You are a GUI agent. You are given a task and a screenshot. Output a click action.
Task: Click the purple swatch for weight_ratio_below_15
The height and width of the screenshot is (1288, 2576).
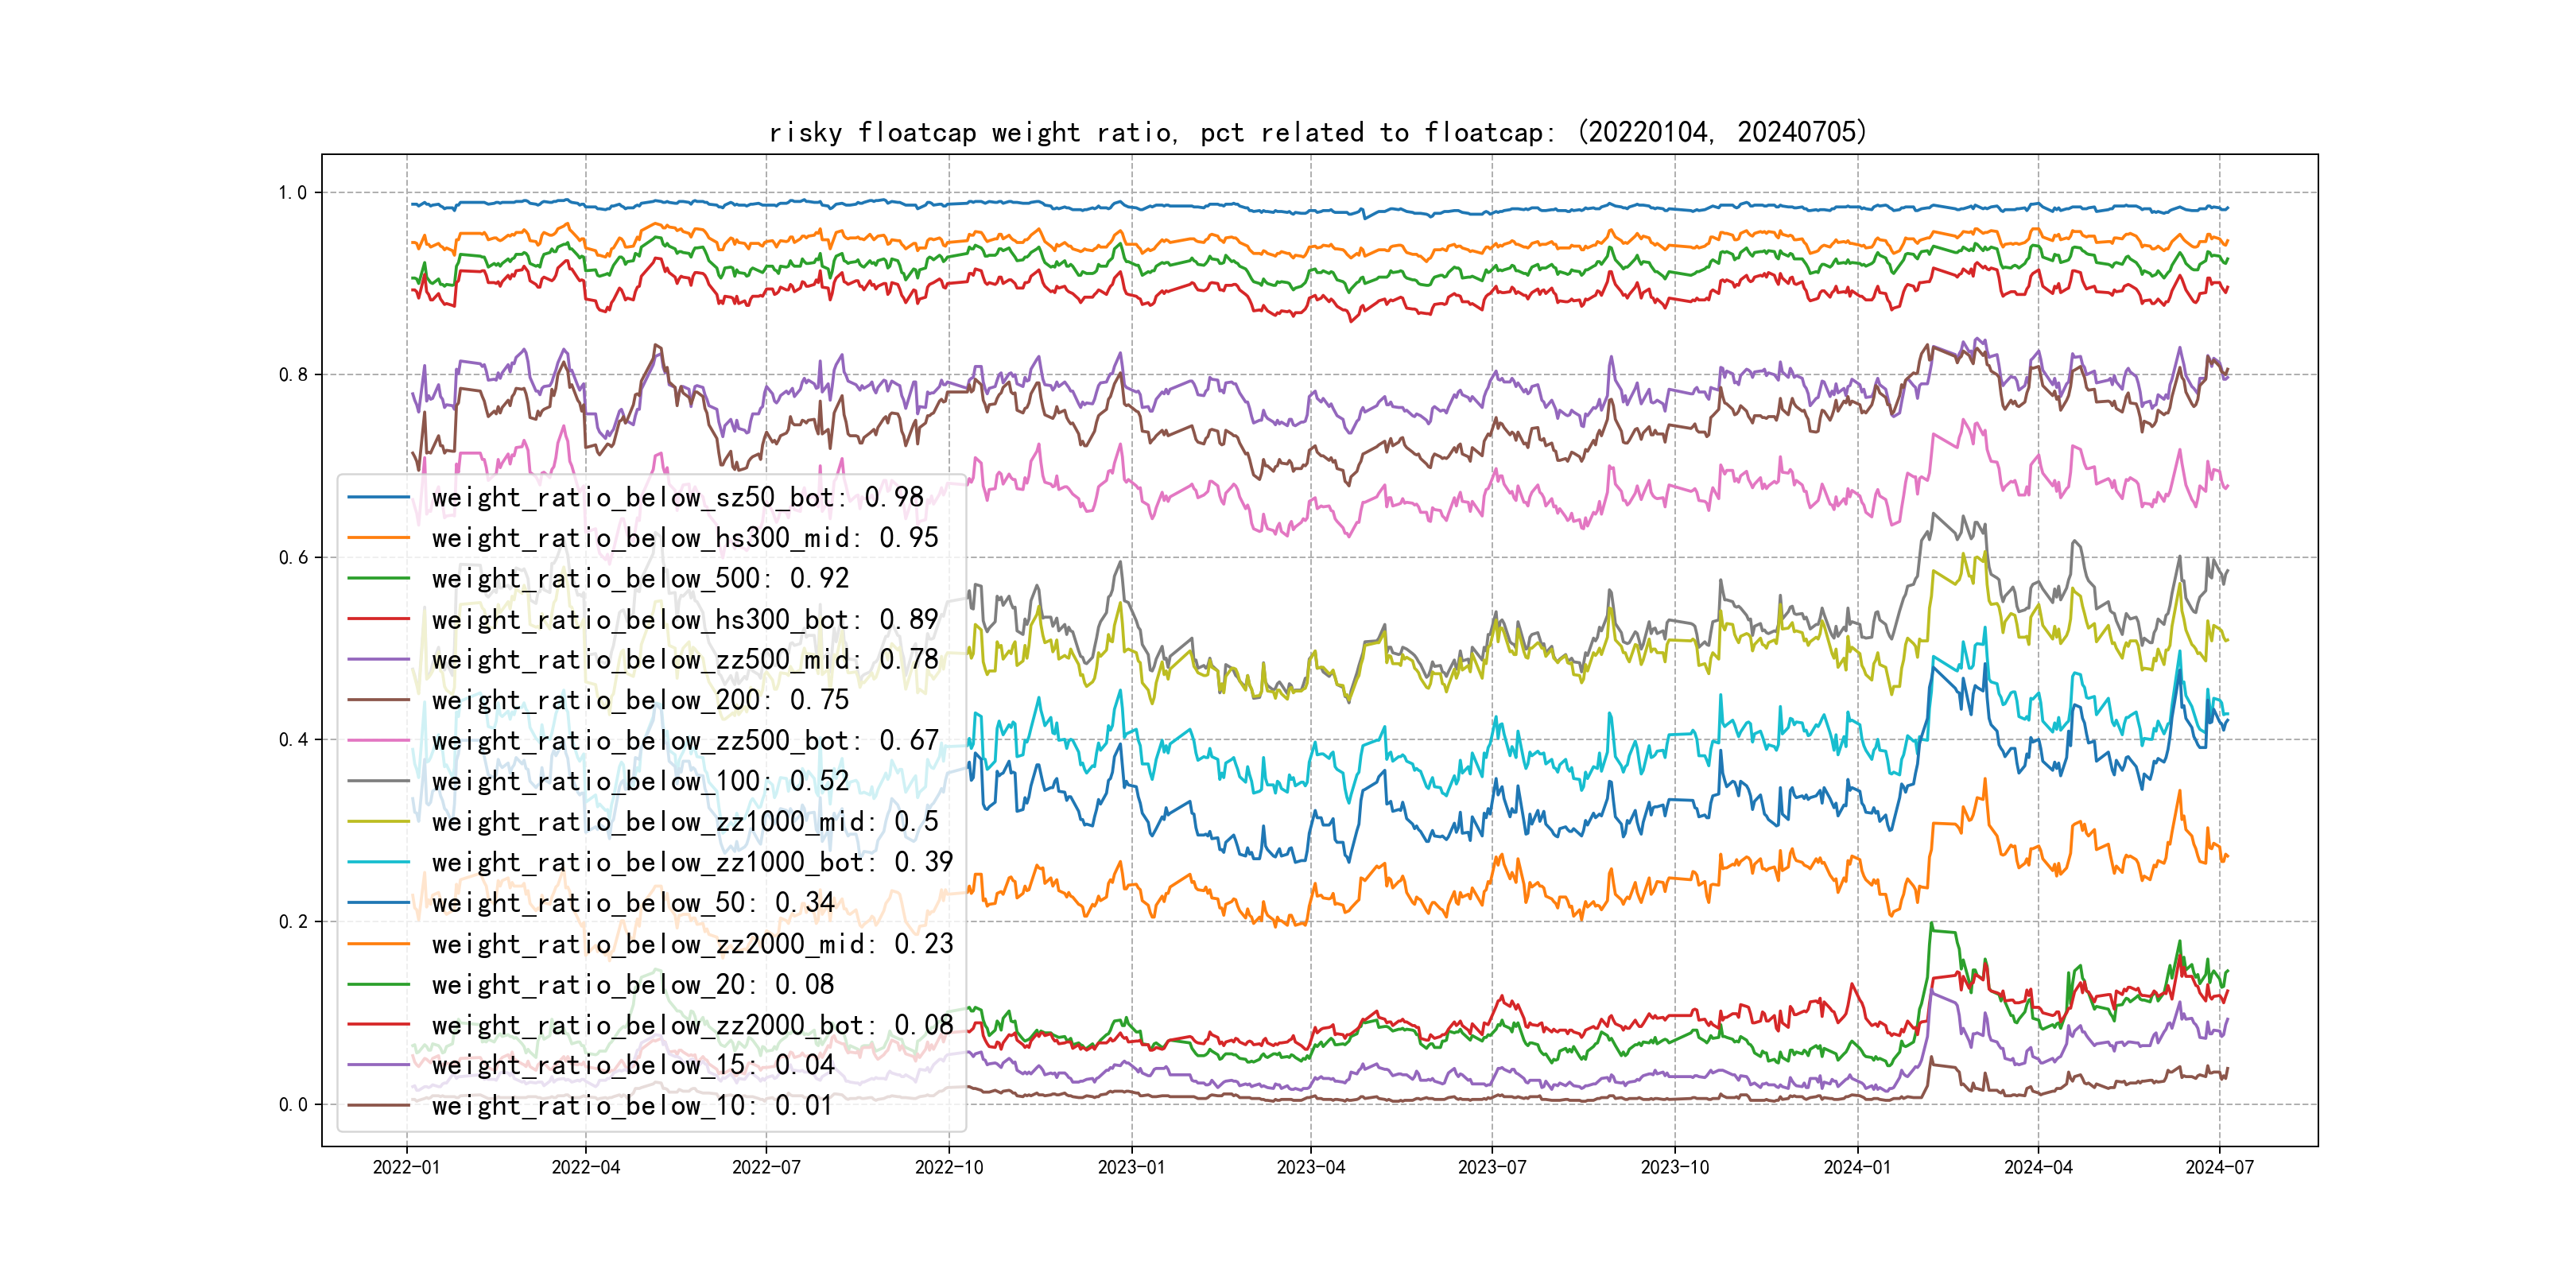click(x=378, y=1065)
